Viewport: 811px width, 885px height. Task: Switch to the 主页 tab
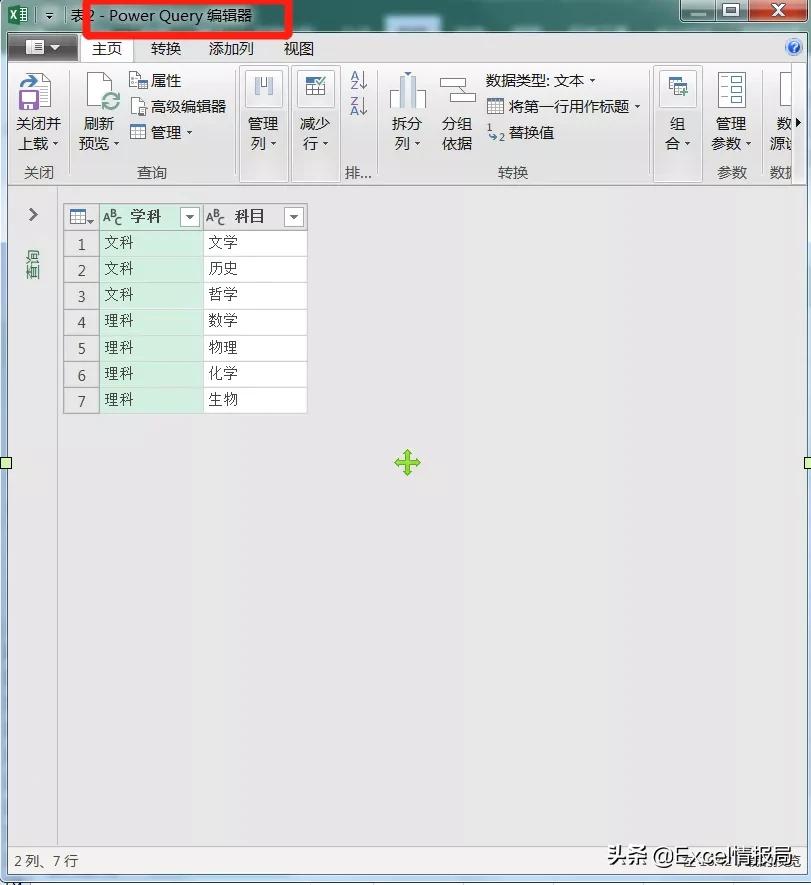107,49
